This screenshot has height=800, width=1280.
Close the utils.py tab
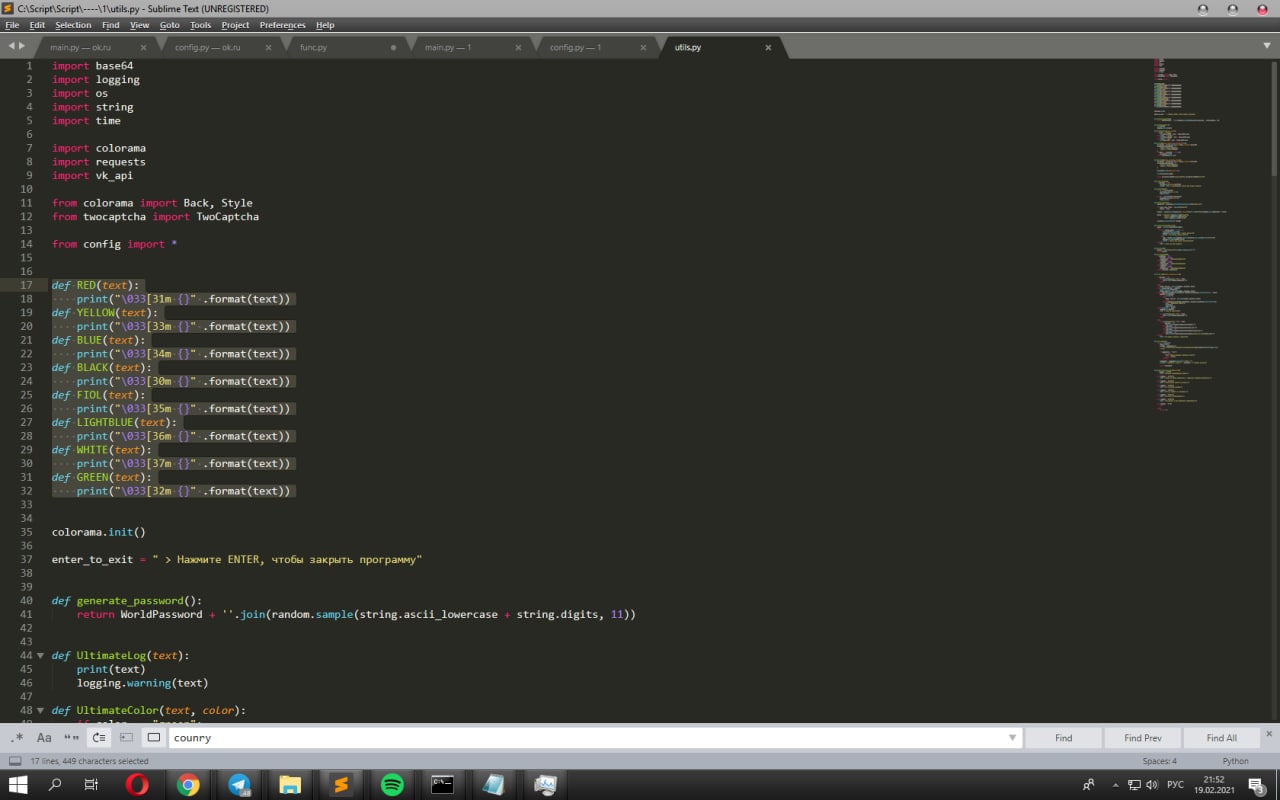coord(768,47)
